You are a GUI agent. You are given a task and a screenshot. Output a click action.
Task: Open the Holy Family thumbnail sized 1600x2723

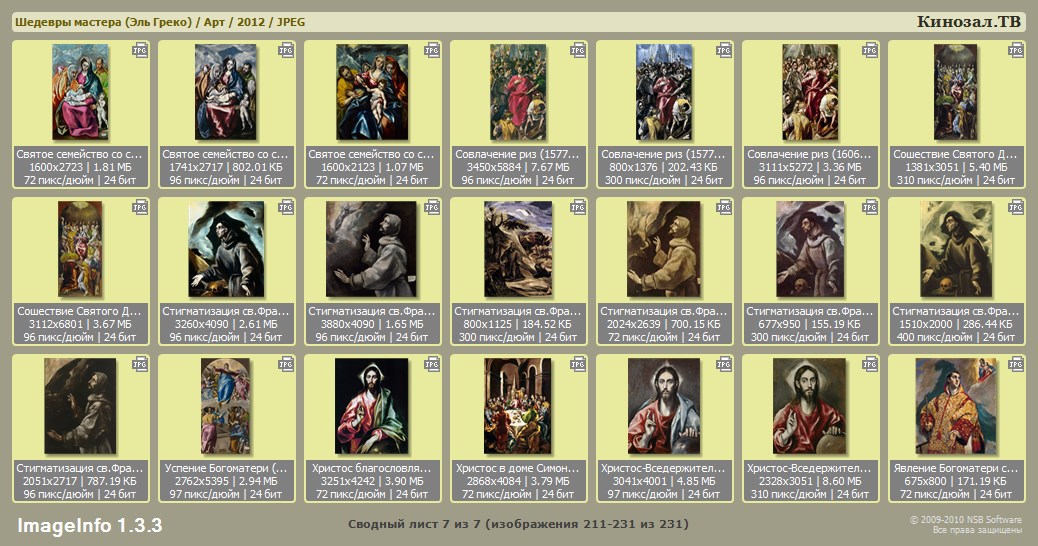[x=80, y=91]
